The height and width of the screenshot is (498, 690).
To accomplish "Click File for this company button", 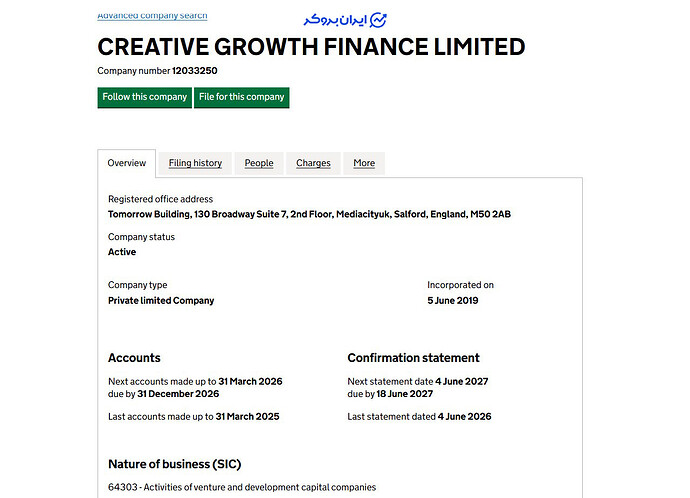I will point(242,97).
